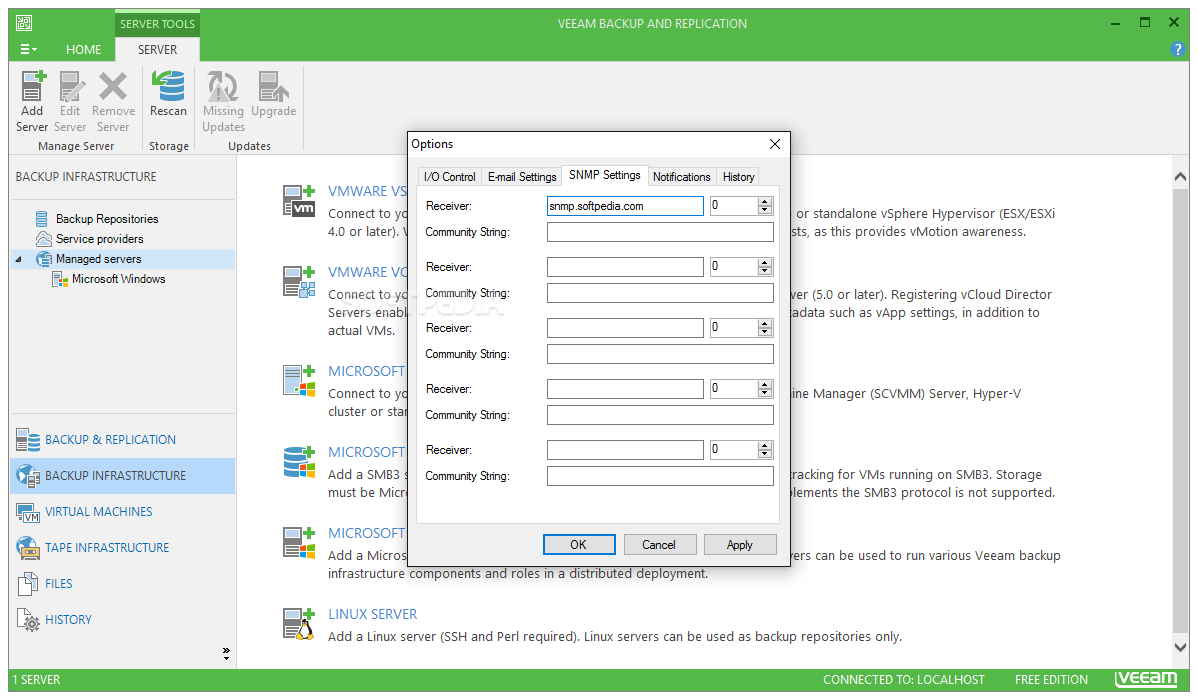
Task: Open the LINUX SERVER link
Action: pos(373,614)
